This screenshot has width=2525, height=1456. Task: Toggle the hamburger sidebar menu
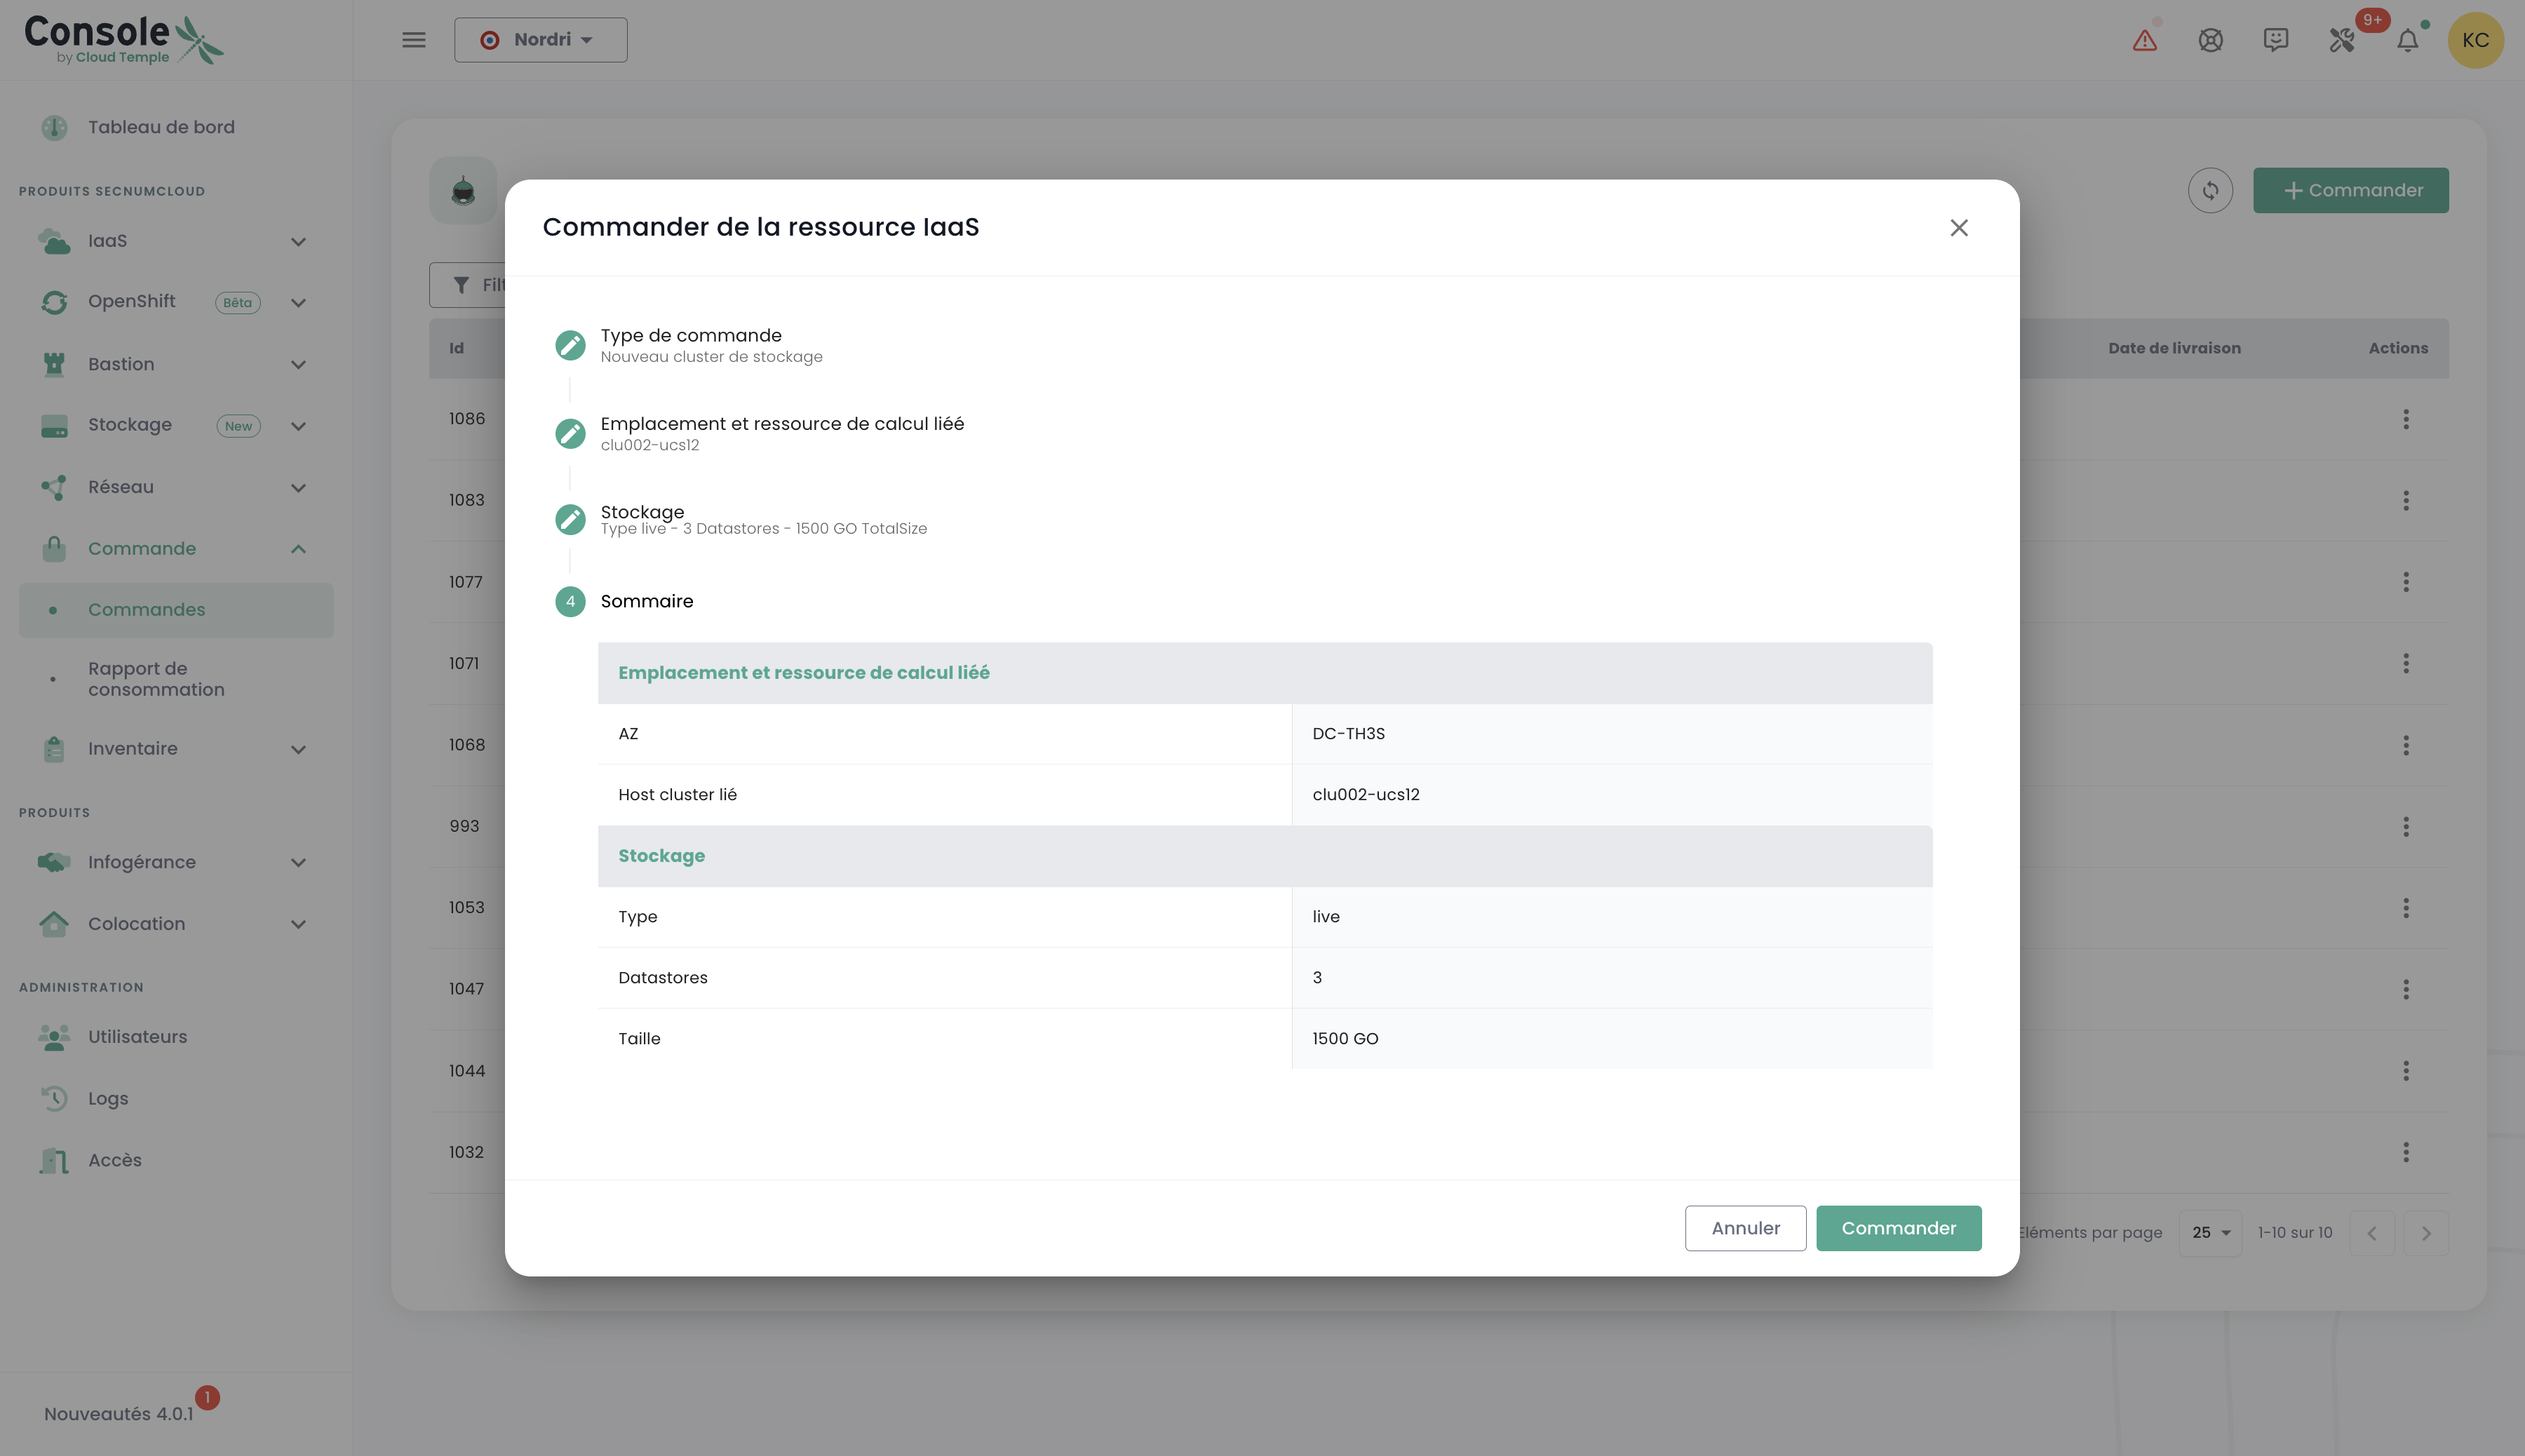(413, 40)
